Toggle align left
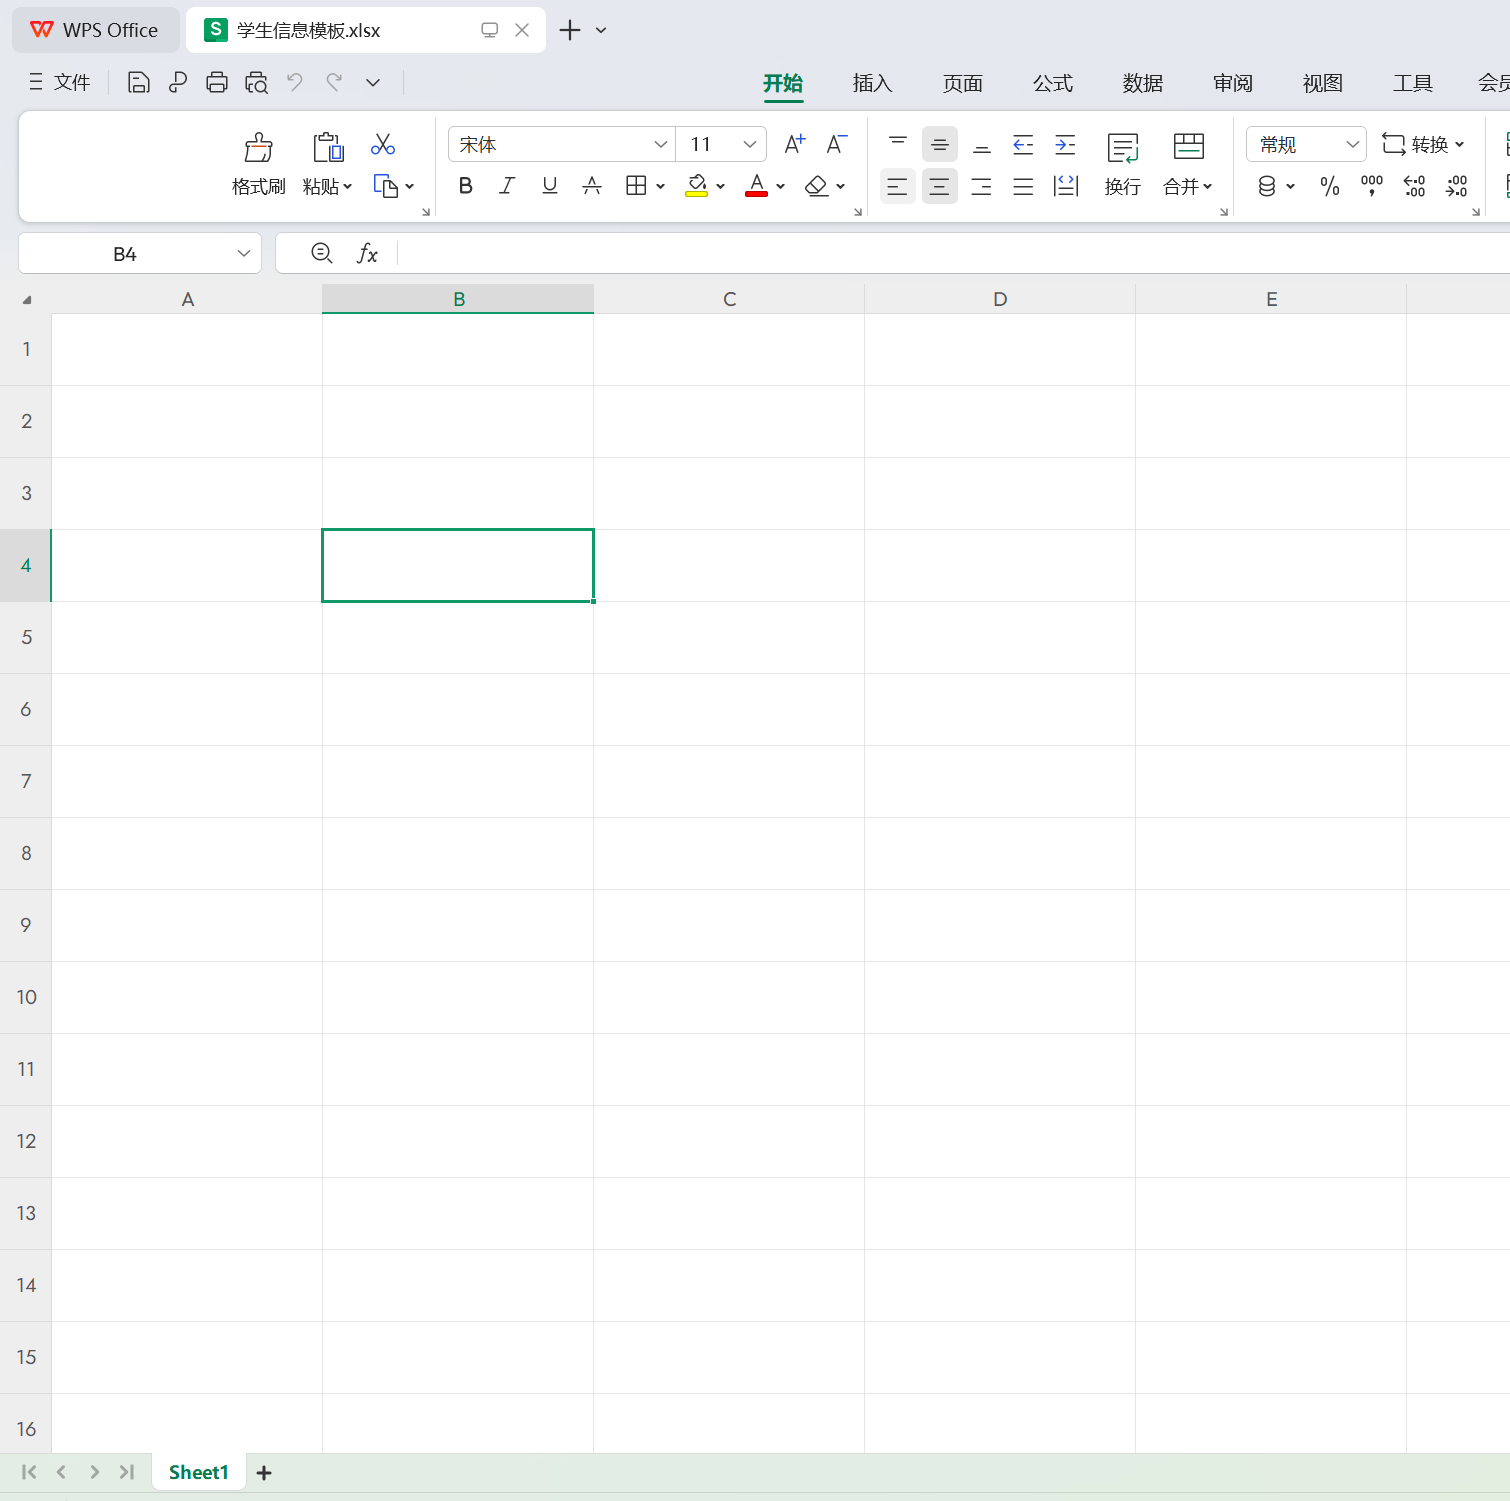Viewport: 1510px width, 1501px height. [x=898, y=186]
